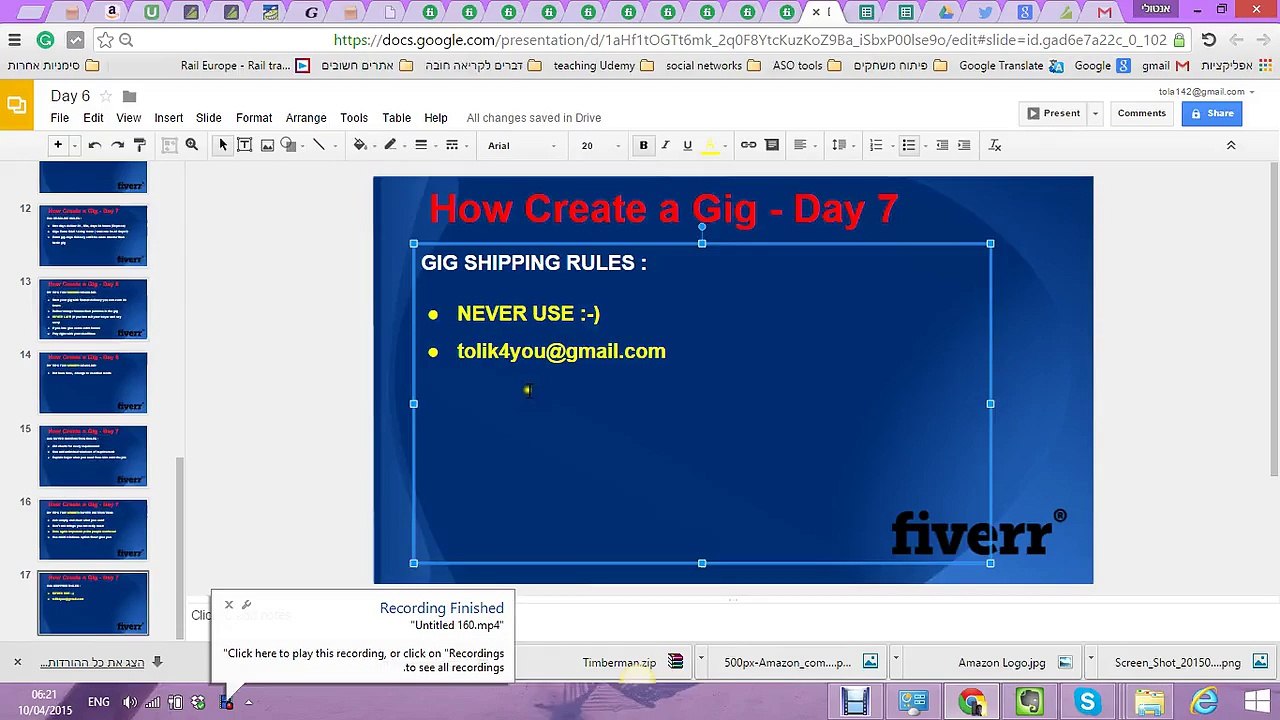This screenshot has height=720, width=1280.
Task: Move presentation using the folder icon
Action: [129, 96]
